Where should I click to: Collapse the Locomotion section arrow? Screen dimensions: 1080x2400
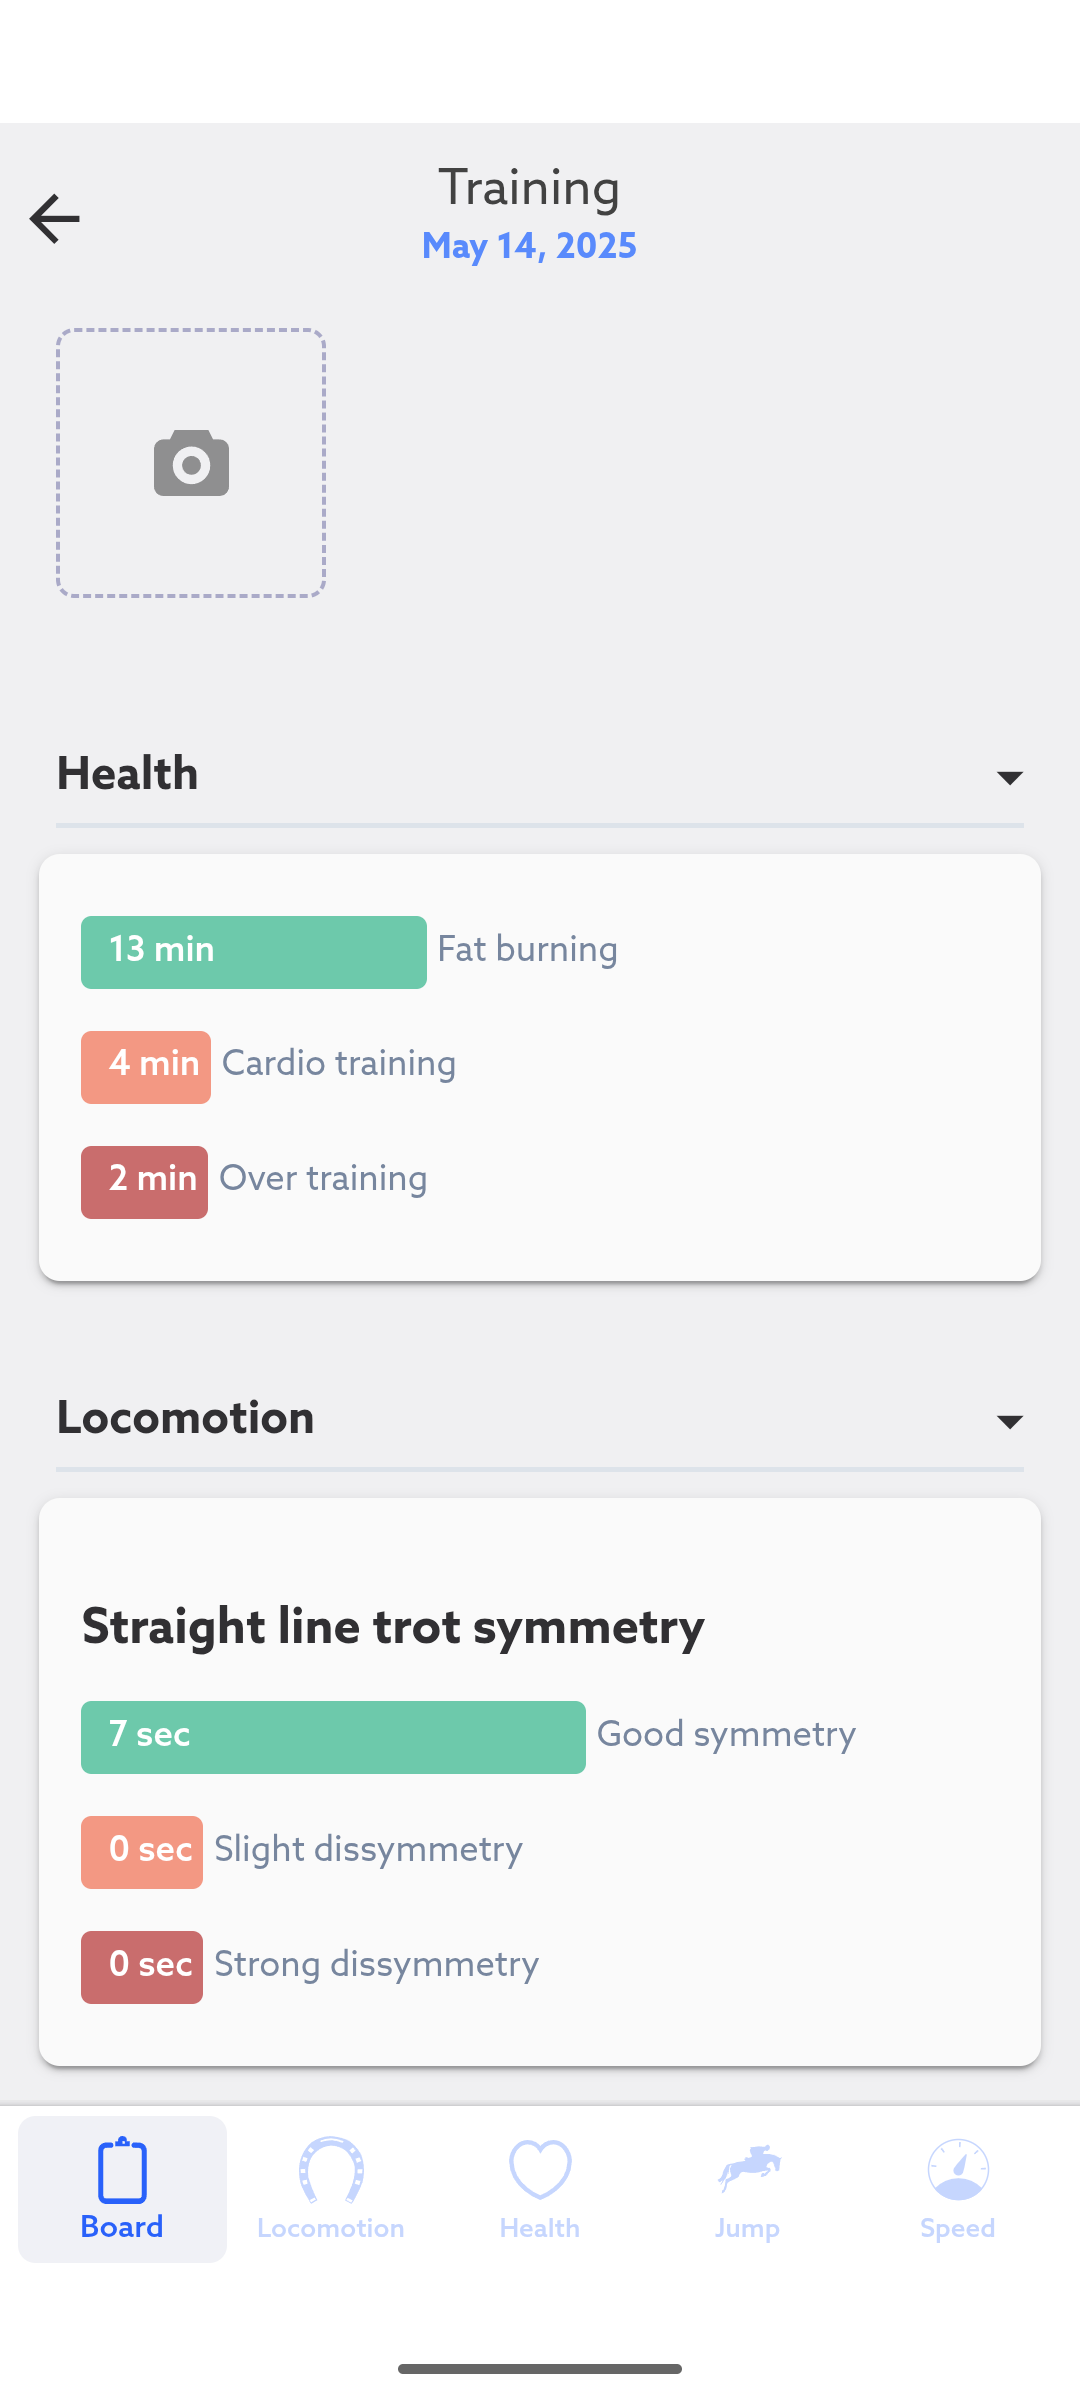coord(1010,1422)
